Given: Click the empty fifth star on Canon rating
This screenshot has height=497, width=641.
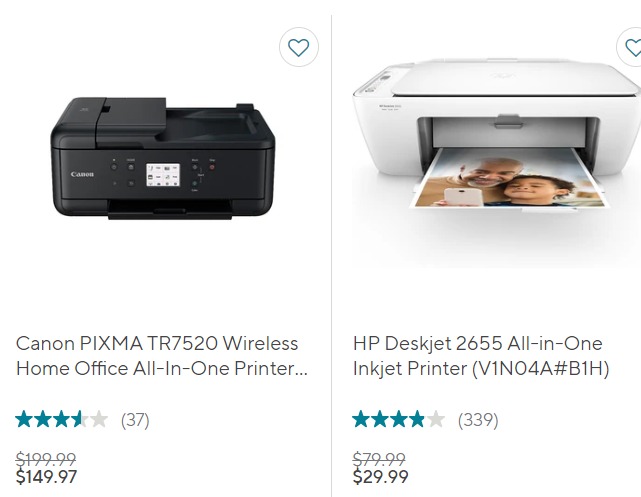Looking at the screenshot, I should coord(99,419).
